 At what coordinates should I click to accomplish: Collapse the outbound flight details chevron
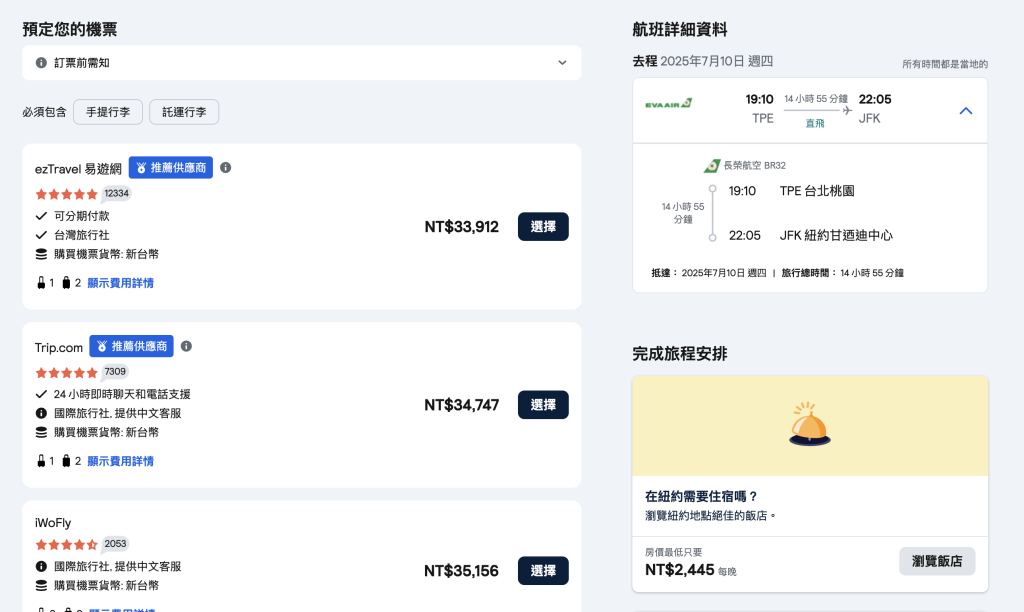coord(966,111)
